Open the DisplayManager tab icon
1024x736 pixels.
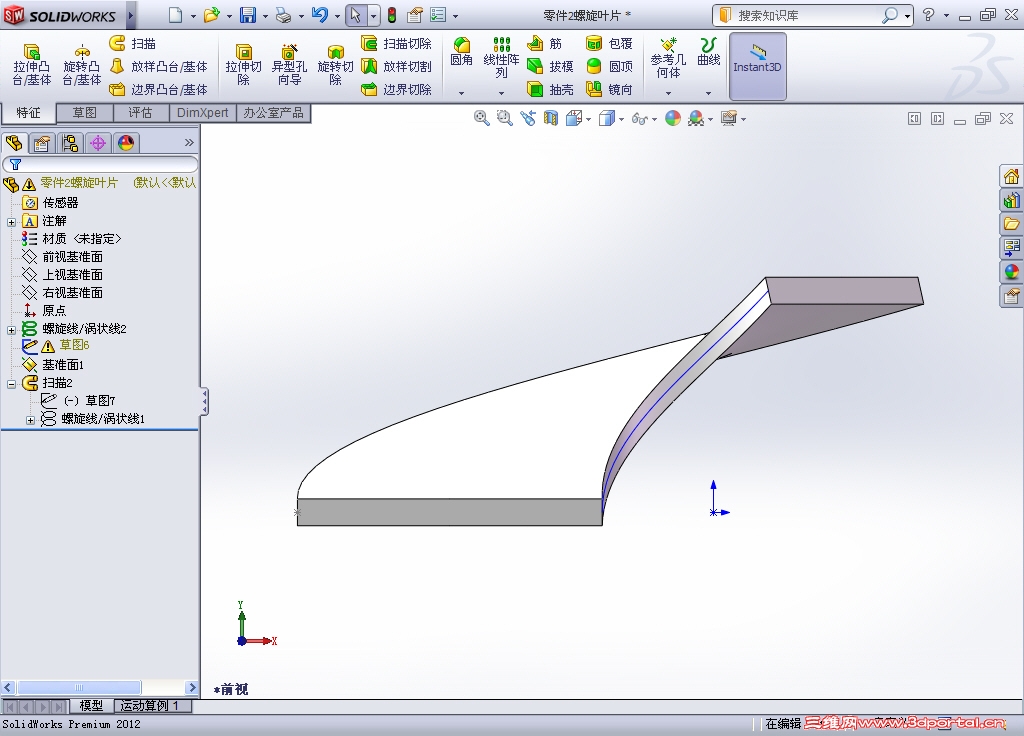[x=126, y=143]
